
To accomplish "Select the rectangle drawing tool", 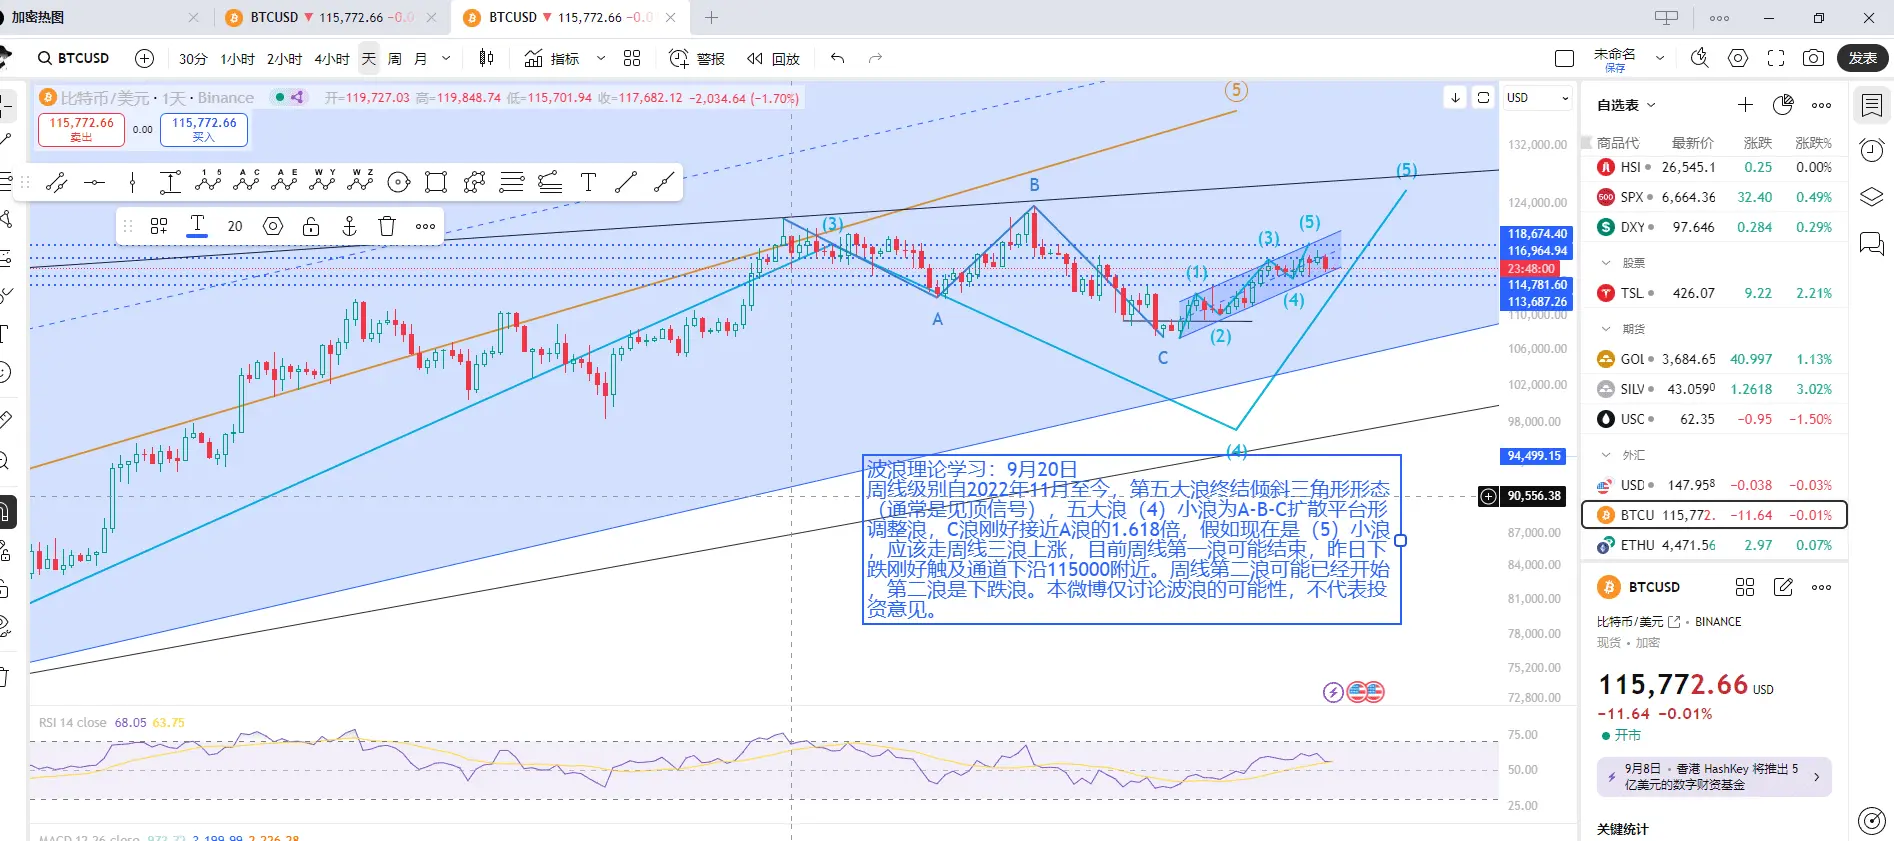I will [436, 182].
